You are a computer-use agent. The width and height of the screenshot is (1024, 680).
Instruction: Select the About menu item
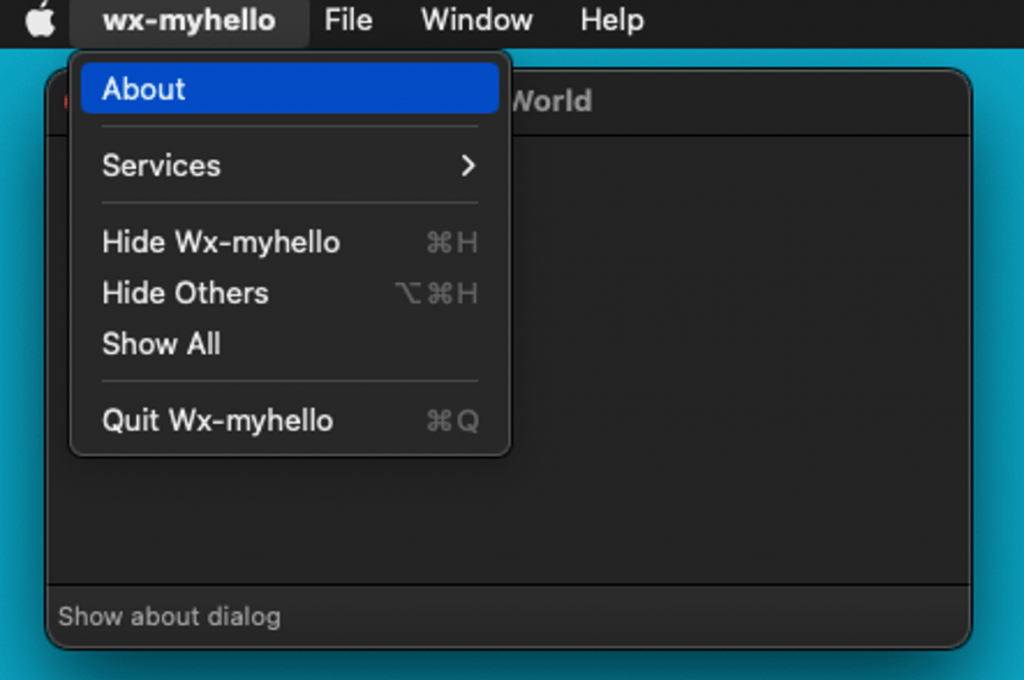(x=290, y=89)
